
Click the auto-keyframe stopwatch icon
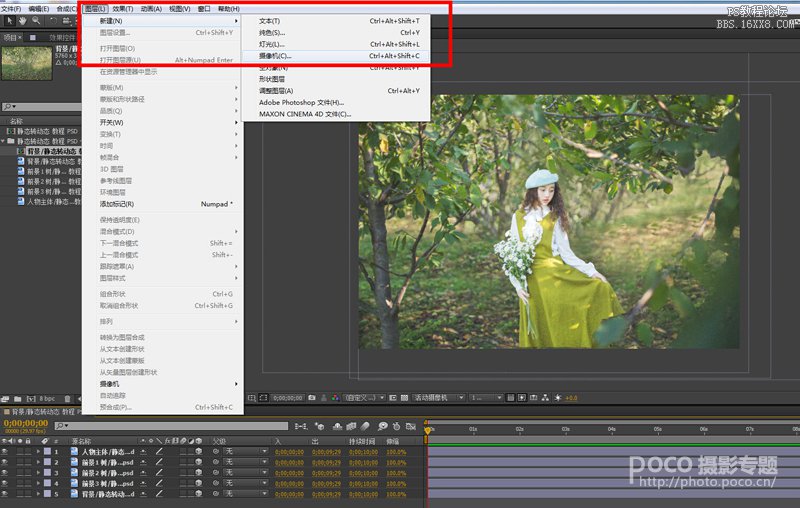tap(396, 426)
